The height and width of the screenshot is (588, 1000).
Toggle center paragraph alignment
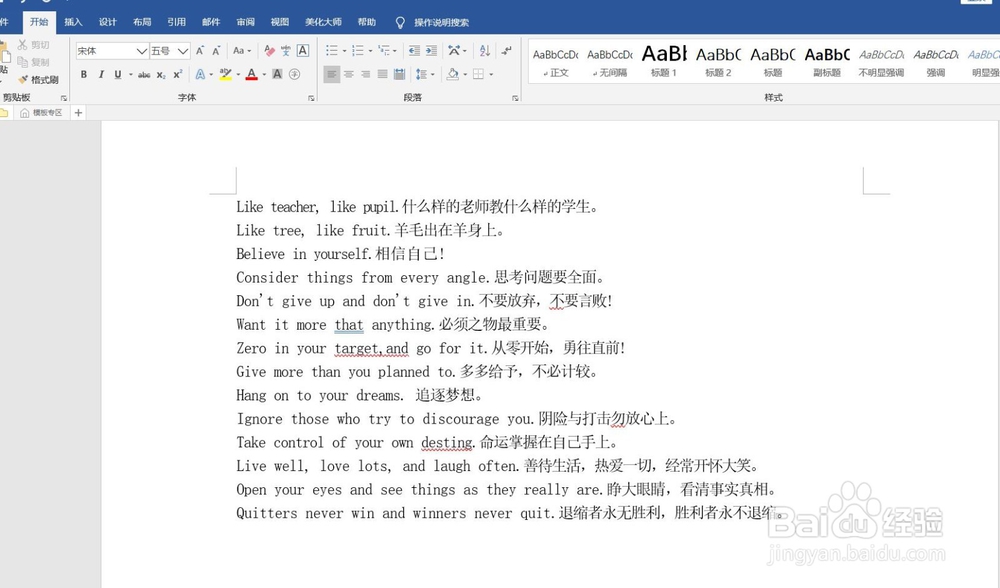349,74
